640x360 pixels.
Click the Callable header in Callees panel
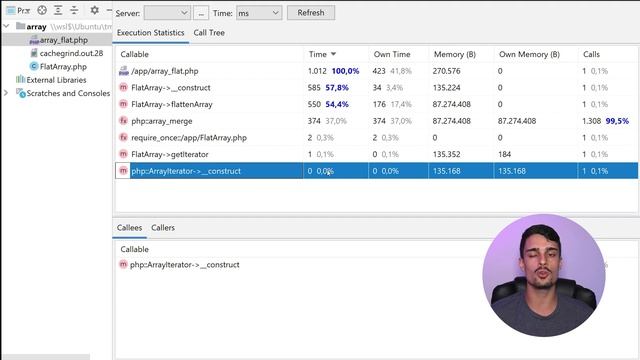click(134, 249)
